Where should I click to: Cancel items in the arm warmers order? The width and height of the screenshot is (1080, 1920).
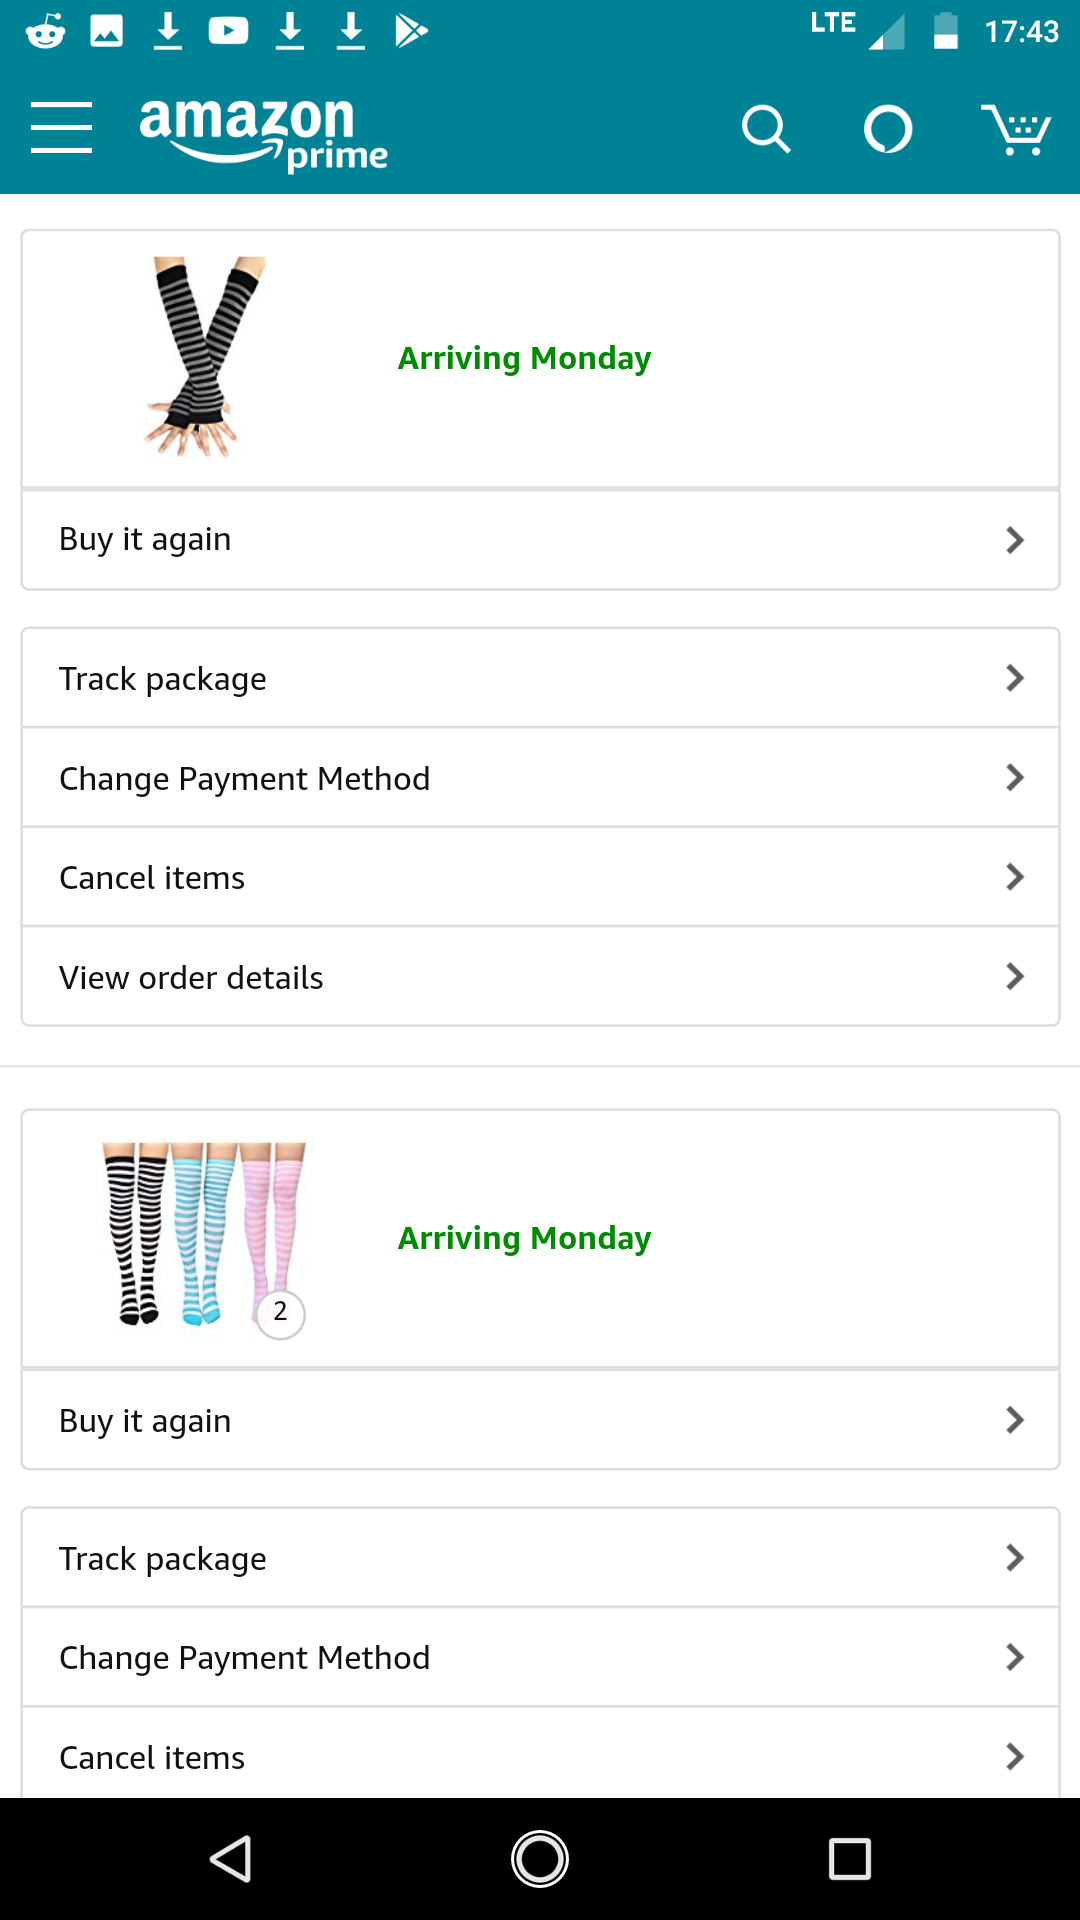pyautogui.click(x=540, y=878)
